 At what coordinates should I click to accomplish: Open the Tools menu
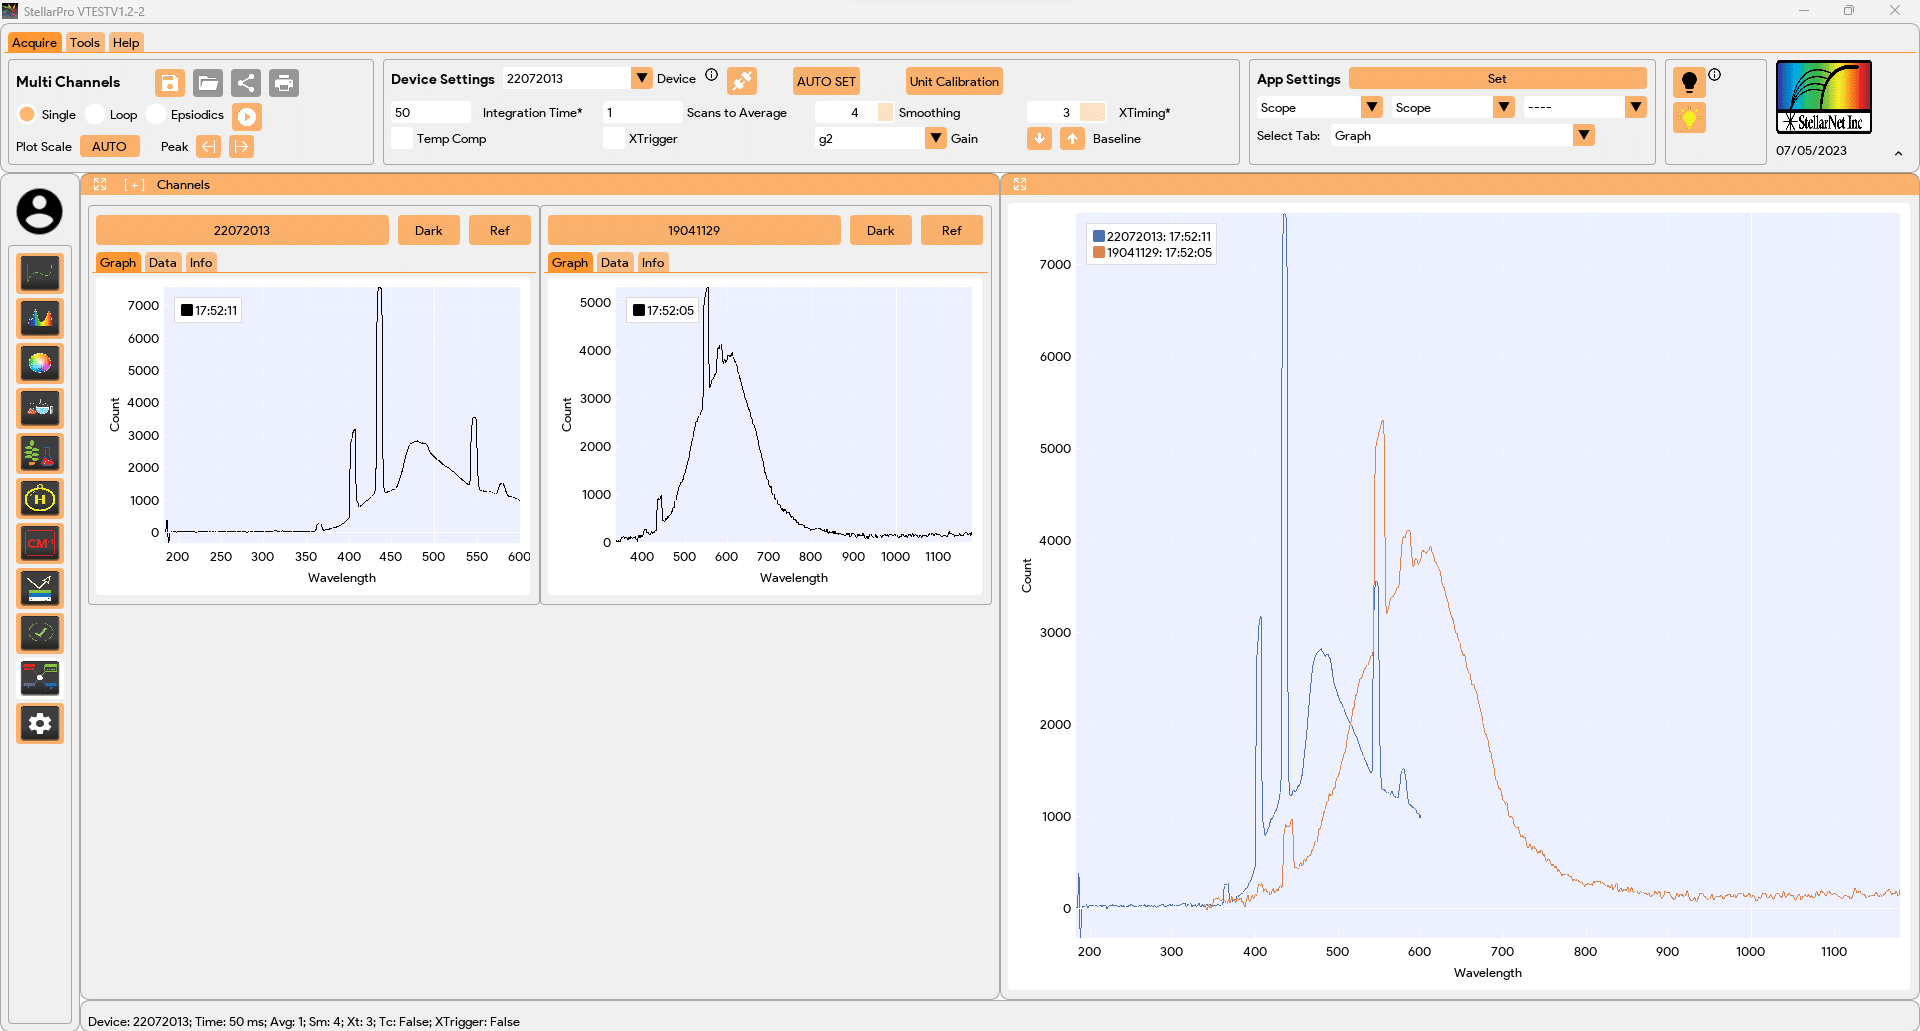click(85, 42)
